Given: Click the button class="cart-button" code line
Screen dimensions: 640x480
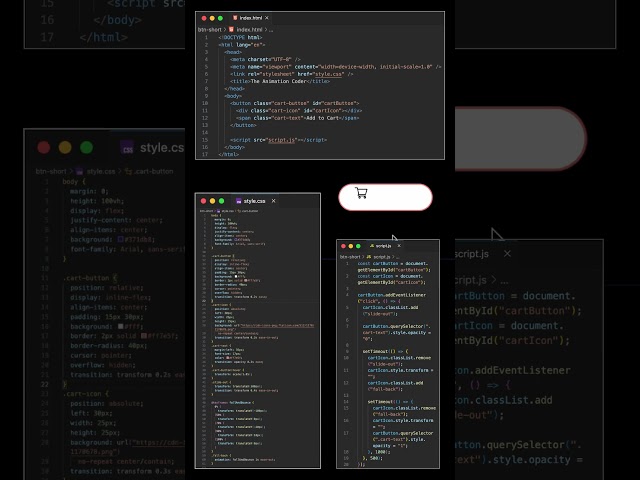Looking at the screenshot, I should click(x=294, y=103).
